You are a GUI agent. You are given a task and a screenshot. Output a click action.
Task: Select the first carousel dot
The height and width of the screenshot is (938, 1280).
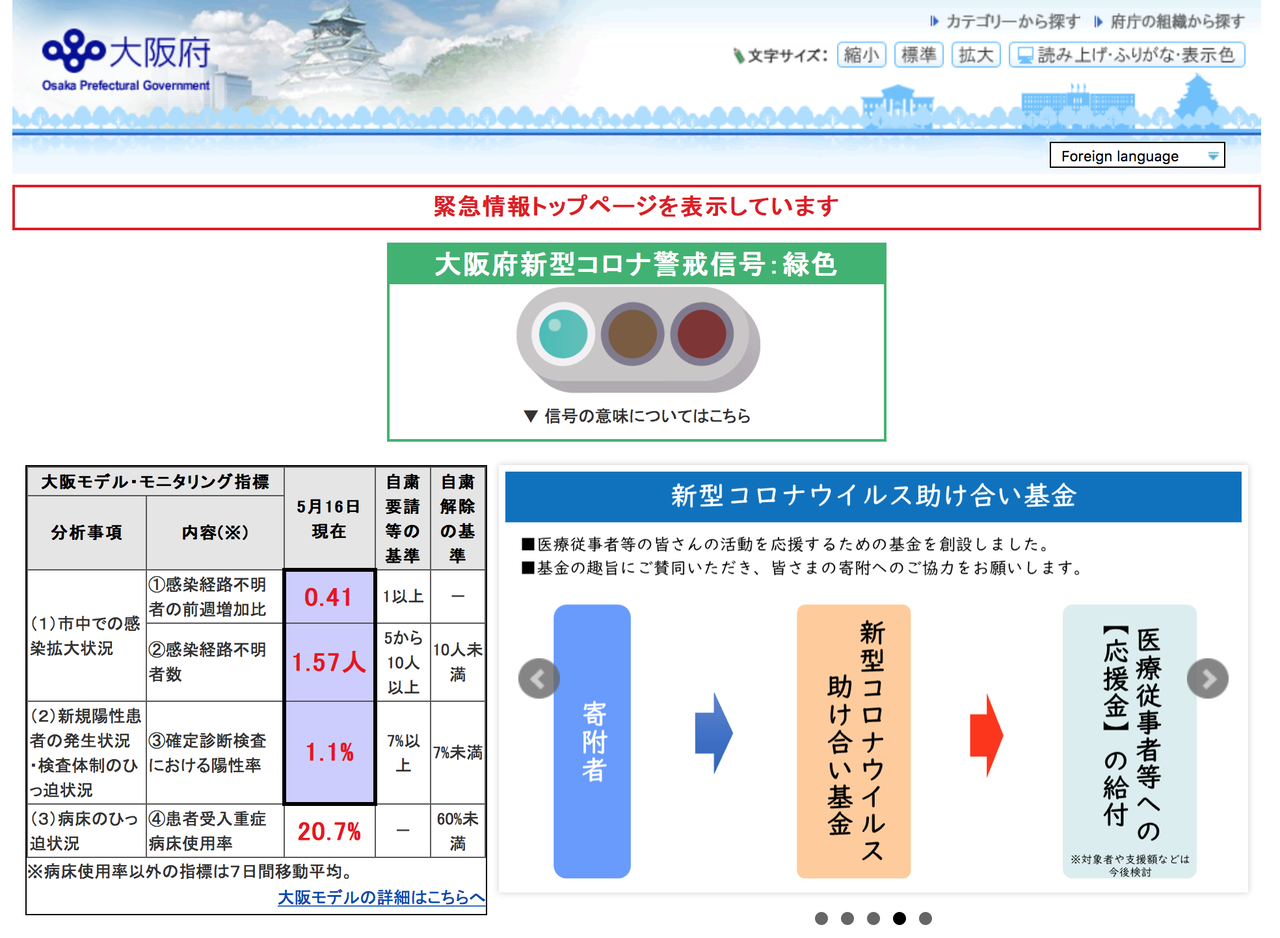pyautogui.click(x=821, y=918)
